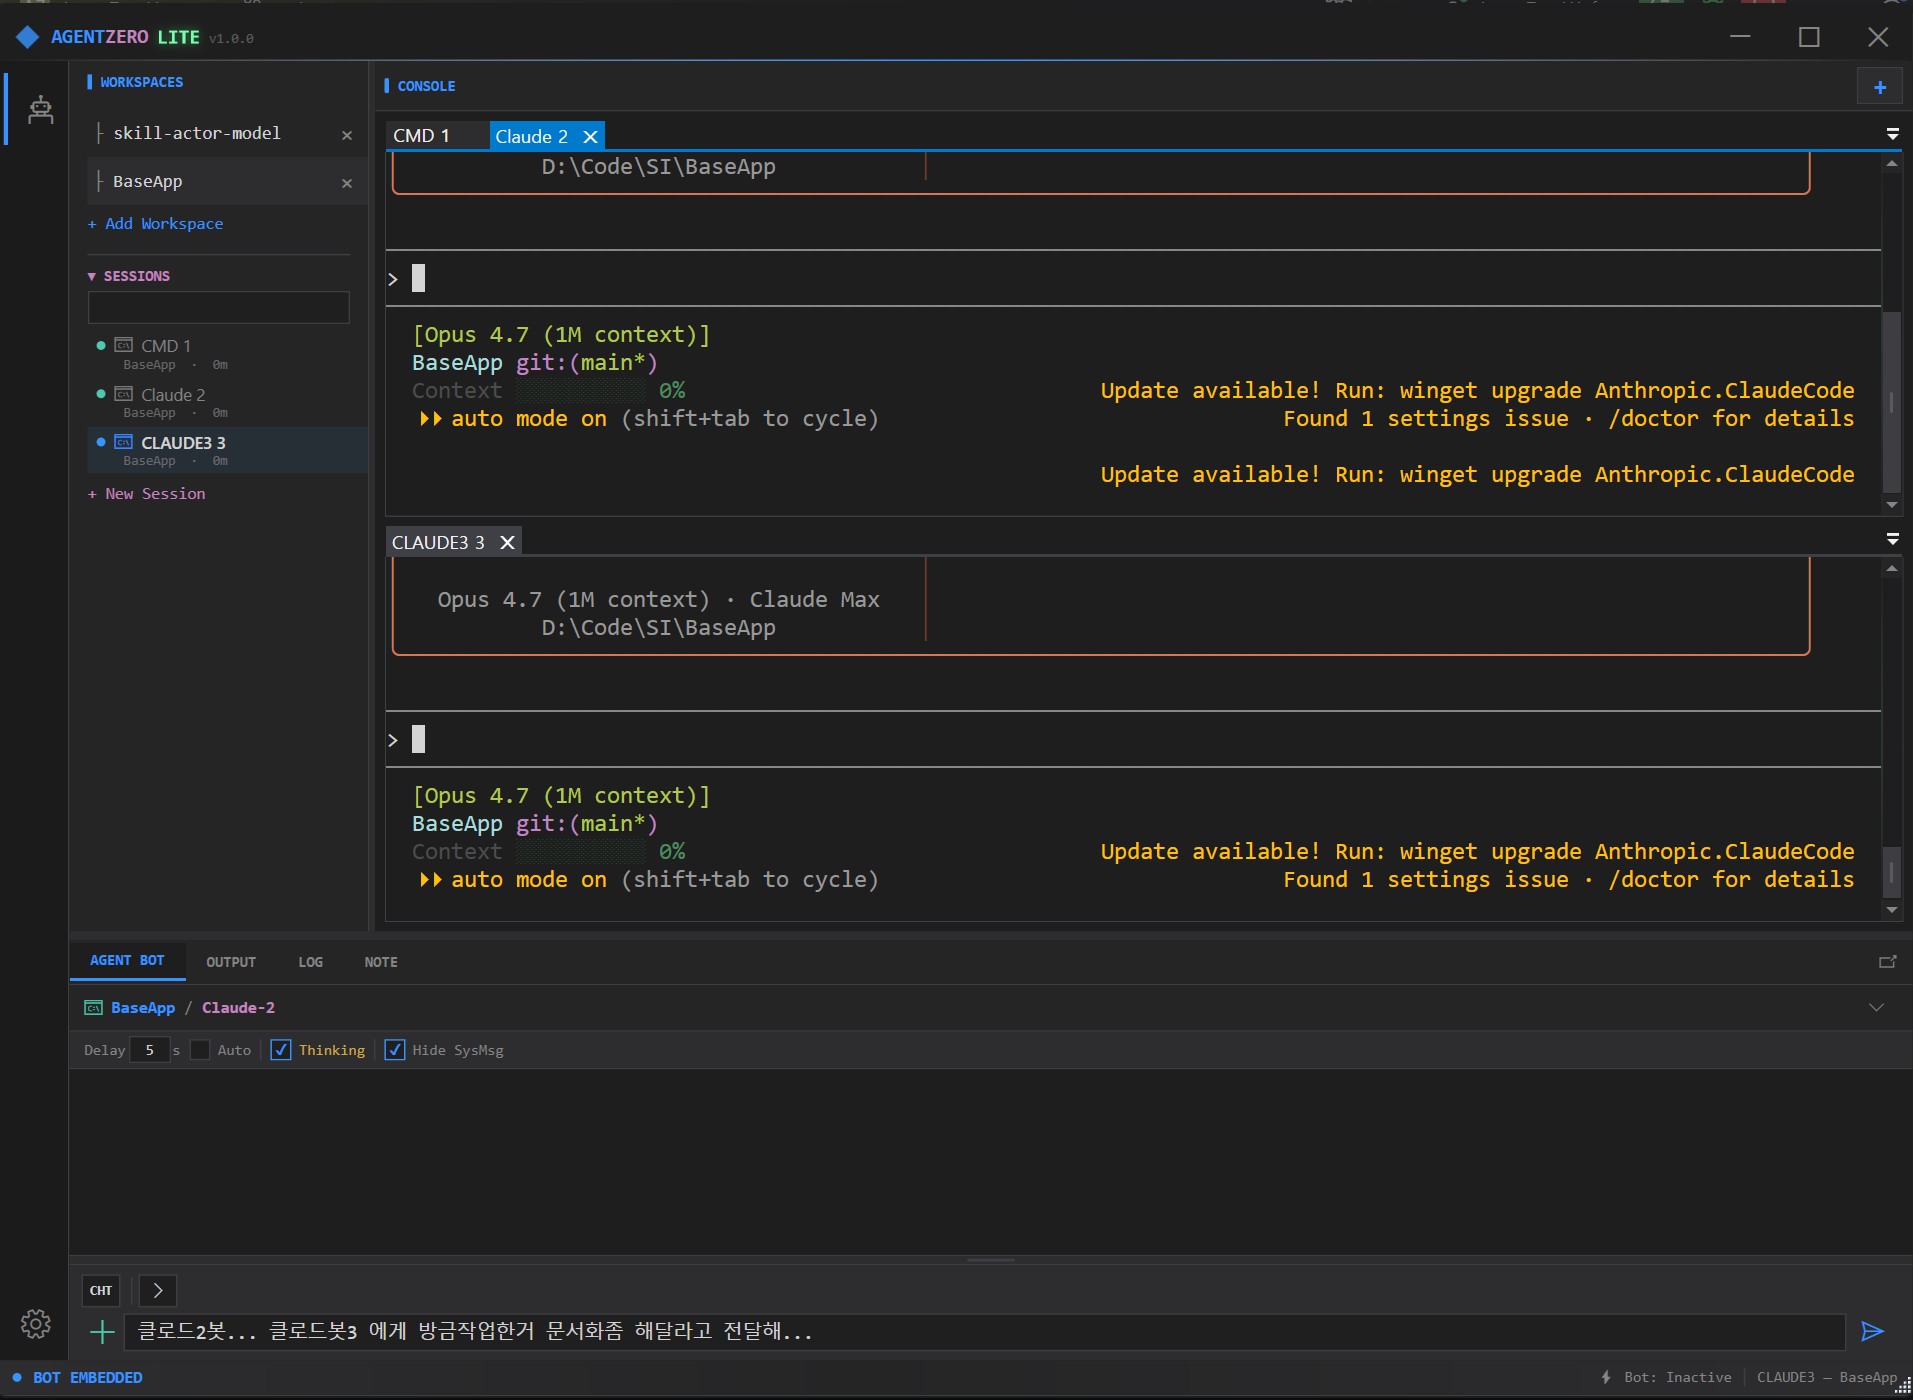Click the double-chevron icon on CLAUDE3 3 console

1892,539
